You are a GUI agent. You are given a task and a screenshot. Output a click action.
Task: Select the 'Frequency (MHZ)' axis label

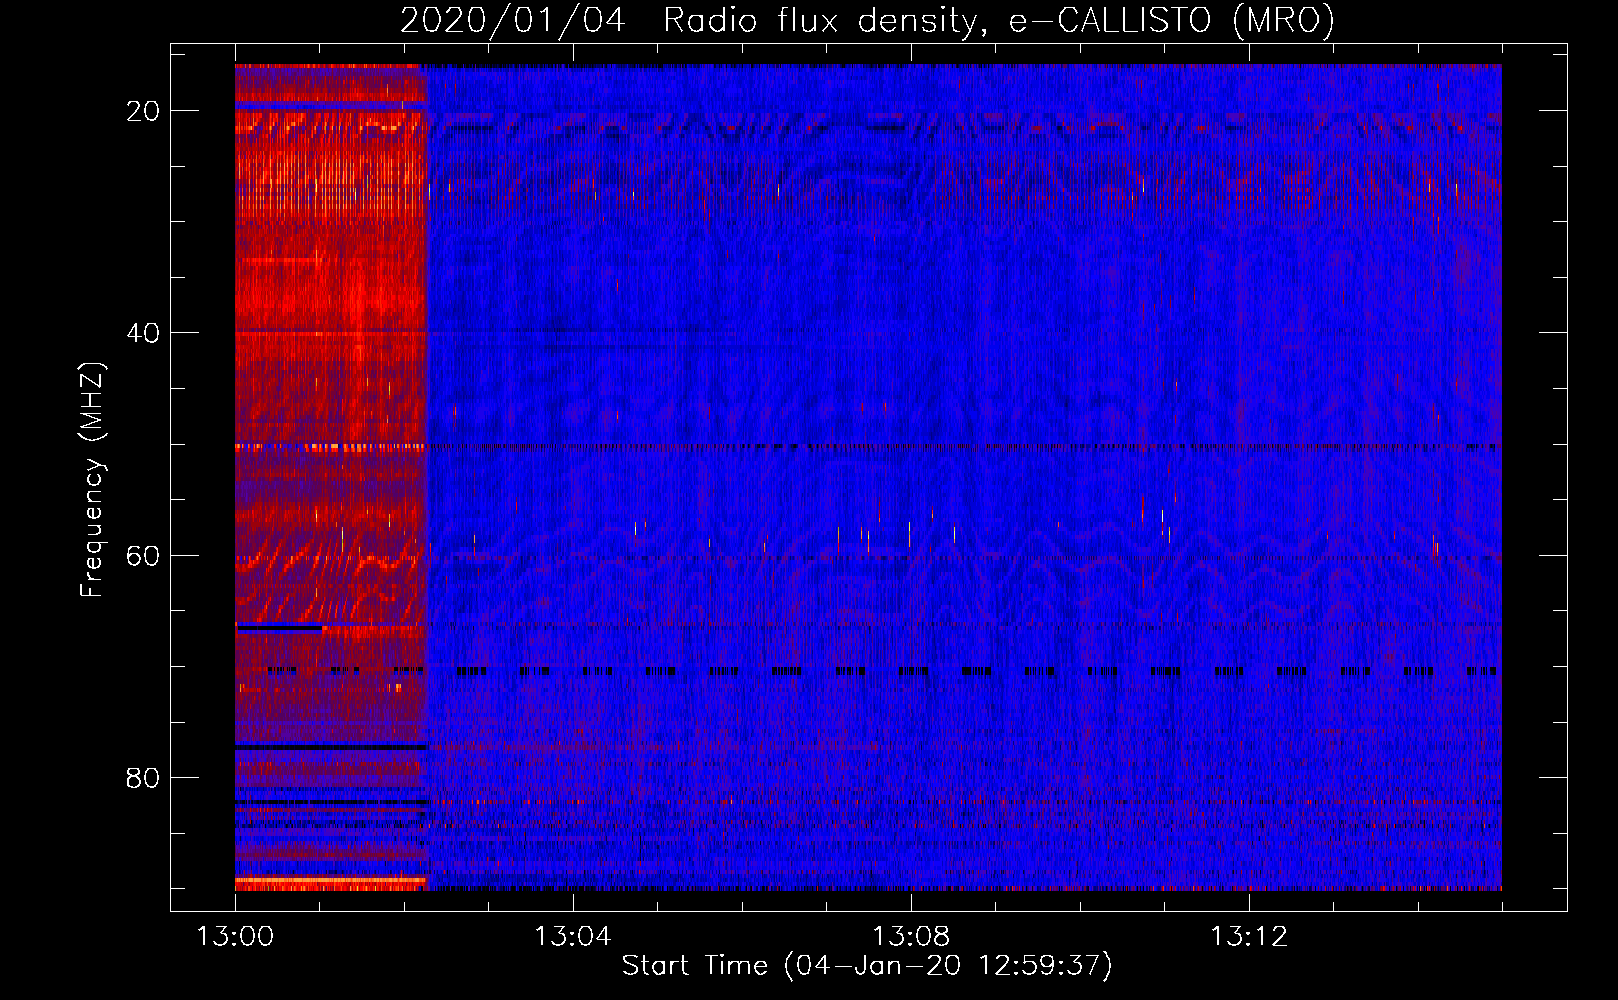[x=92, y=480]
